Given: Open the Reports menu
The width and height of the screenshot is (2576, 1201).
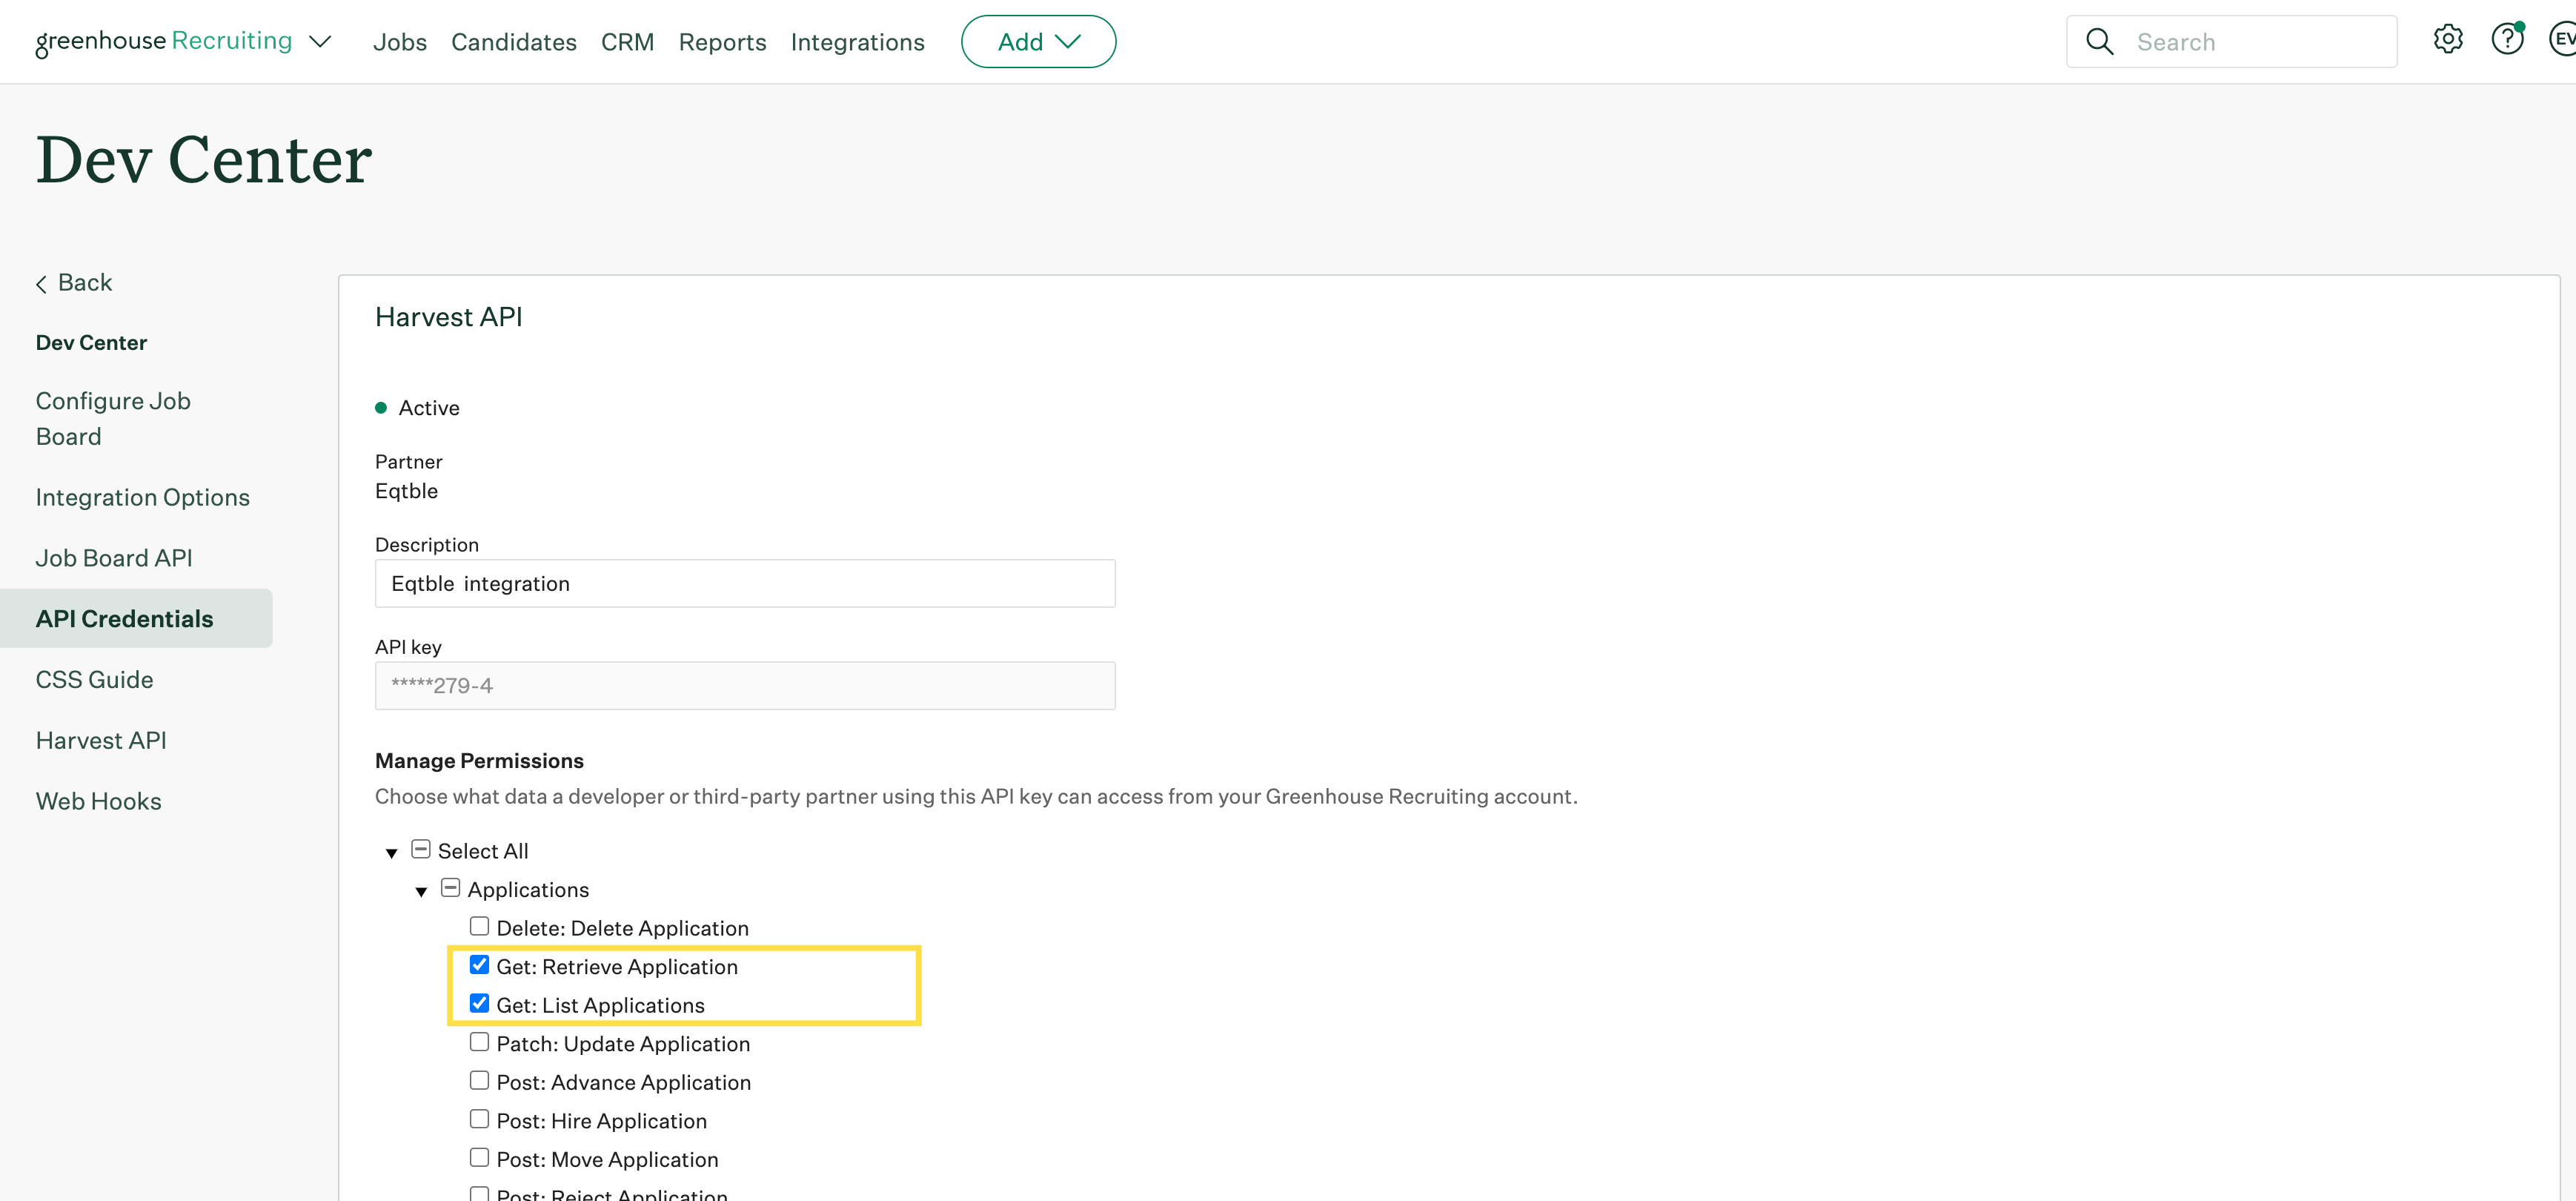Looking at the screenshot, I should pyautogui.click(x=722, y=42).
